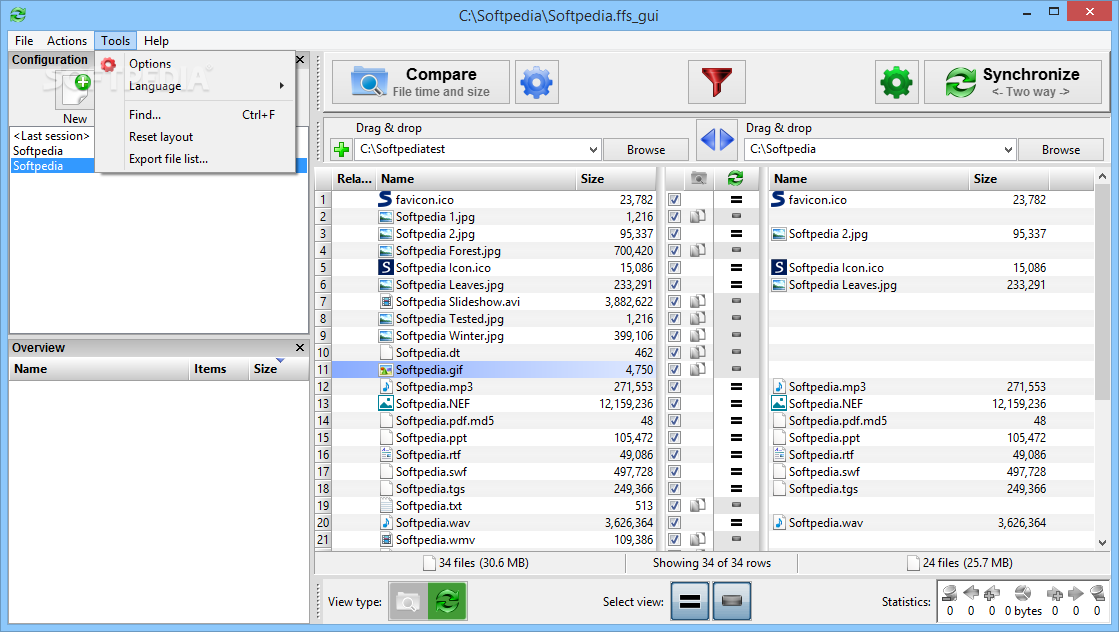Uncheck favicon.ico row checkbox
Image resolution: width=1119 pixels, height=632 pixels.
[674, 200]
